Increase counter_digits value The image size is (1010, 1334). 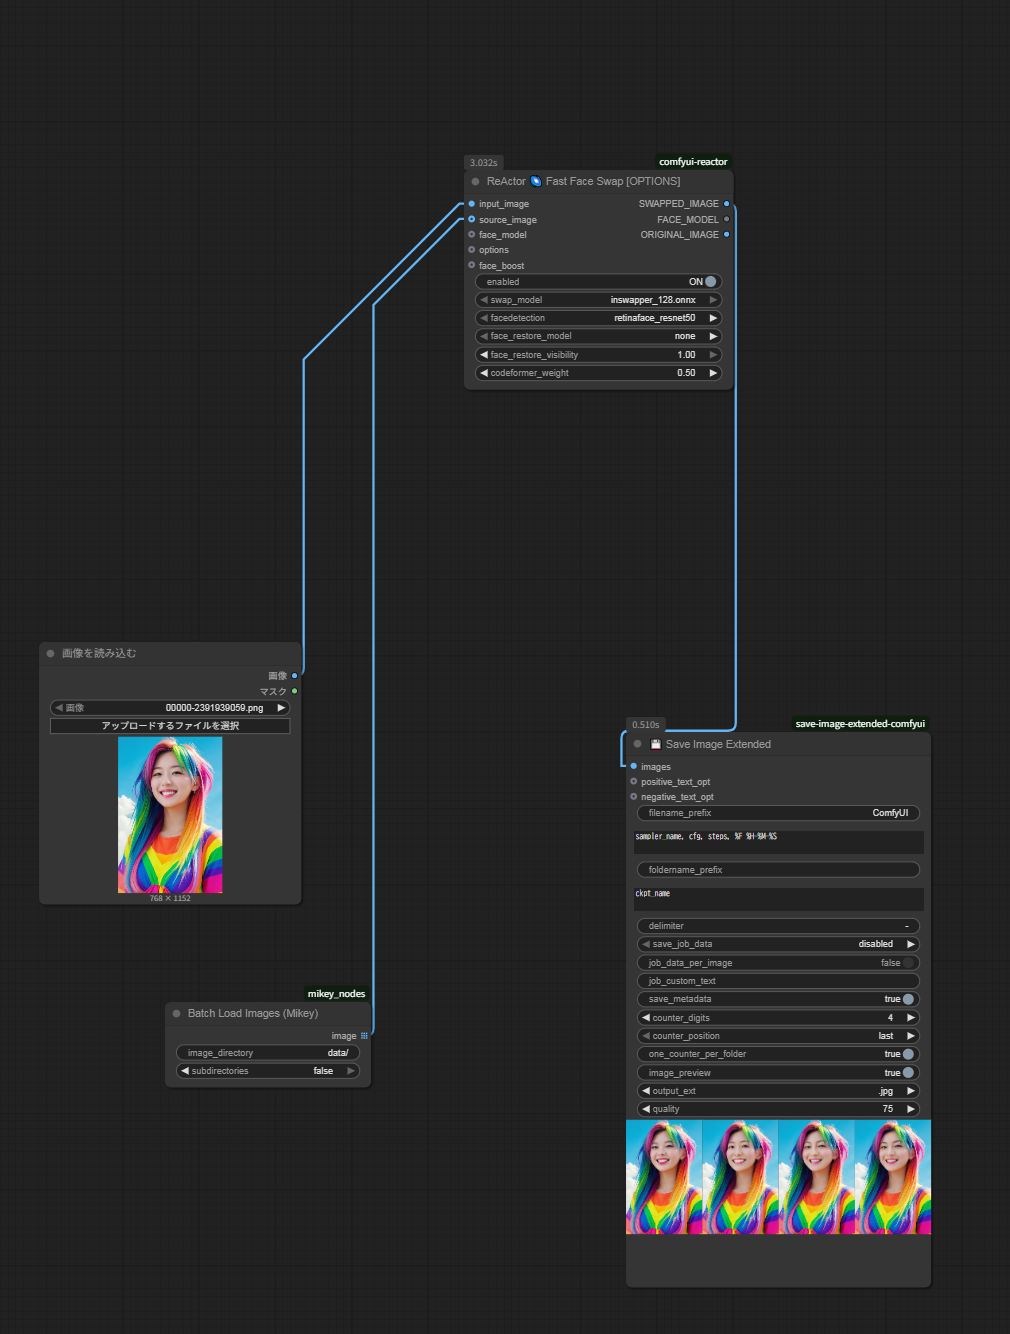(911, 1018)
